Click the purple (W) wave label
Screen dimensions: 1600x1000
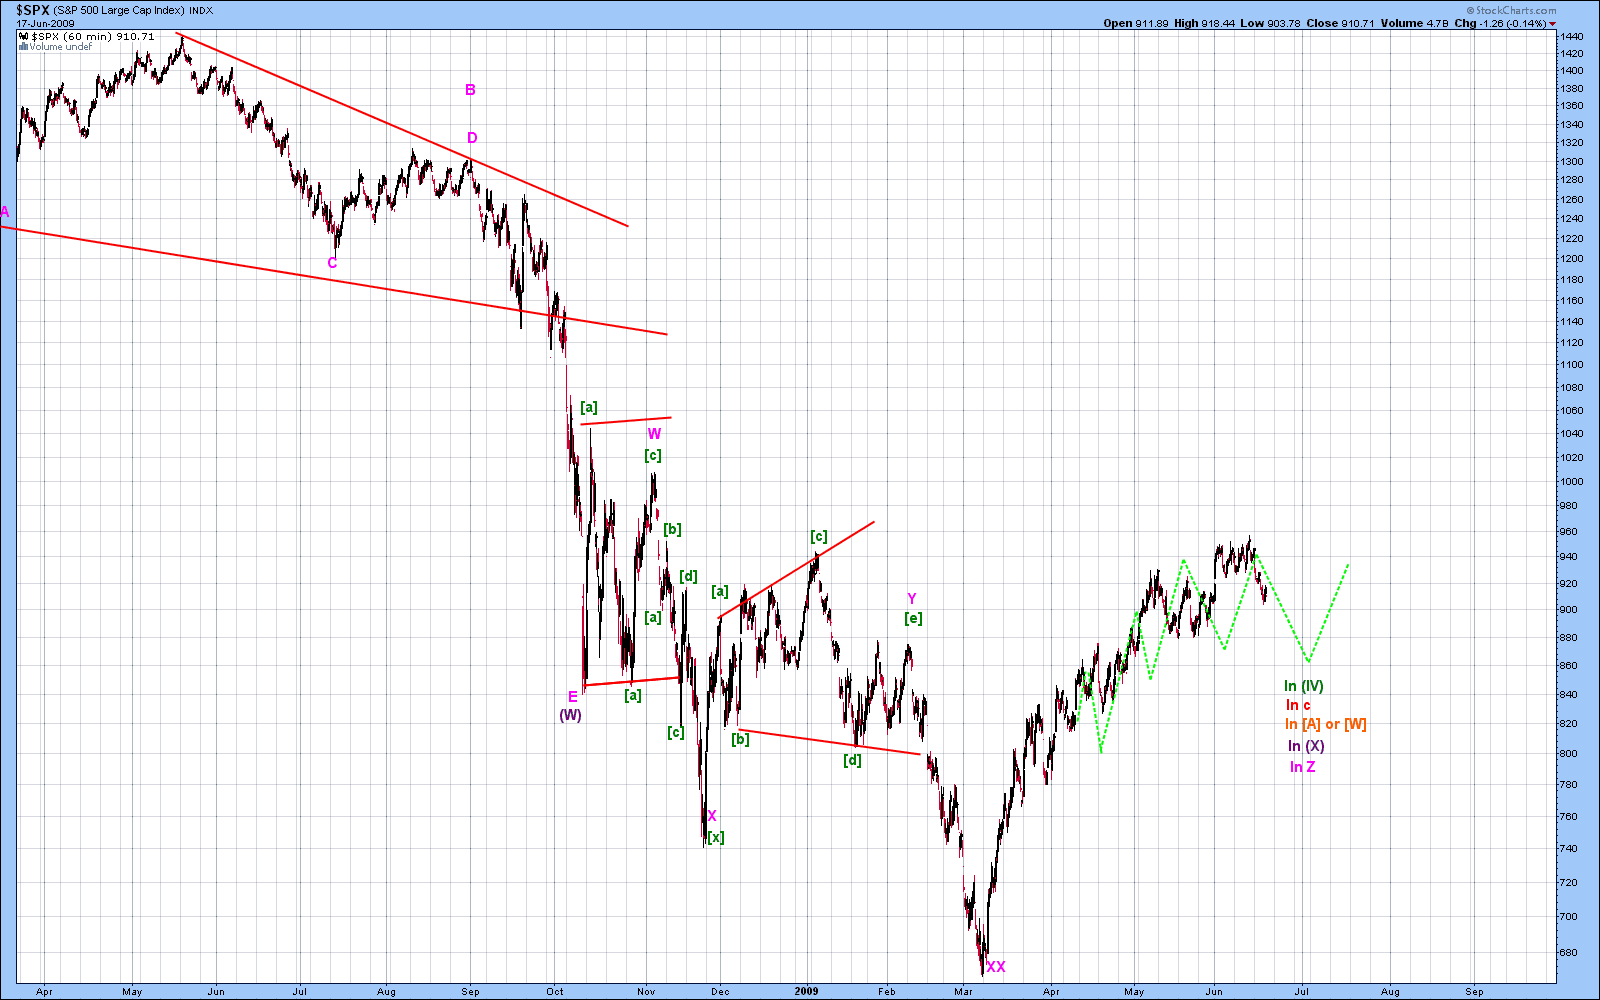tap(570, 715)
